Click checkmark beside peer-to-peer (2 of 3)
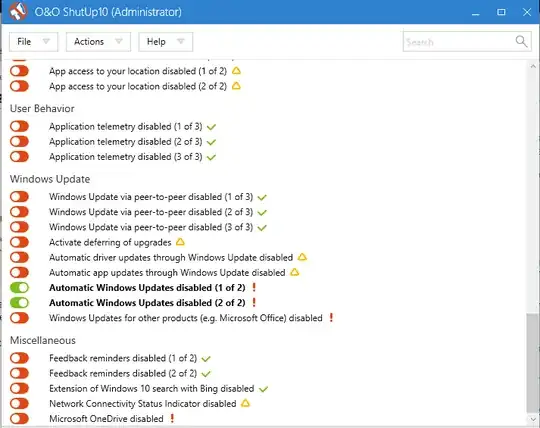This screenshot has height=428, width=540. point(262,213)
